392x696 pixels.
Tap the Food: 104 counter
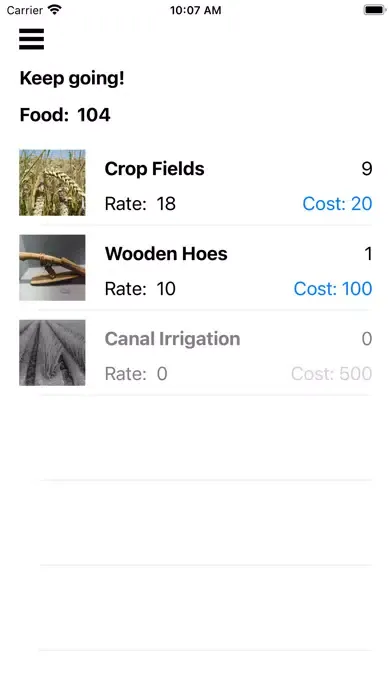[65, 115]
